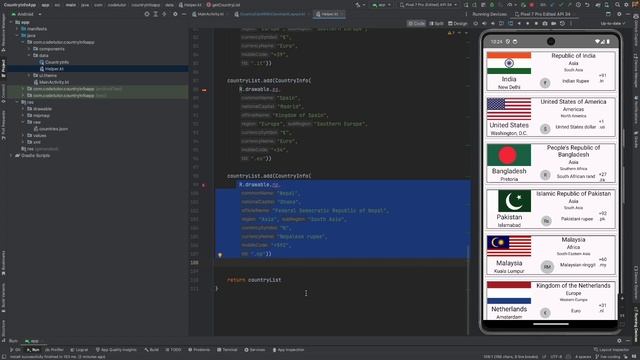Click the Search Everywhere magnifier icon
Image resolution: width=640 pixels, height=360 pixels.
[x=618, y=5]
